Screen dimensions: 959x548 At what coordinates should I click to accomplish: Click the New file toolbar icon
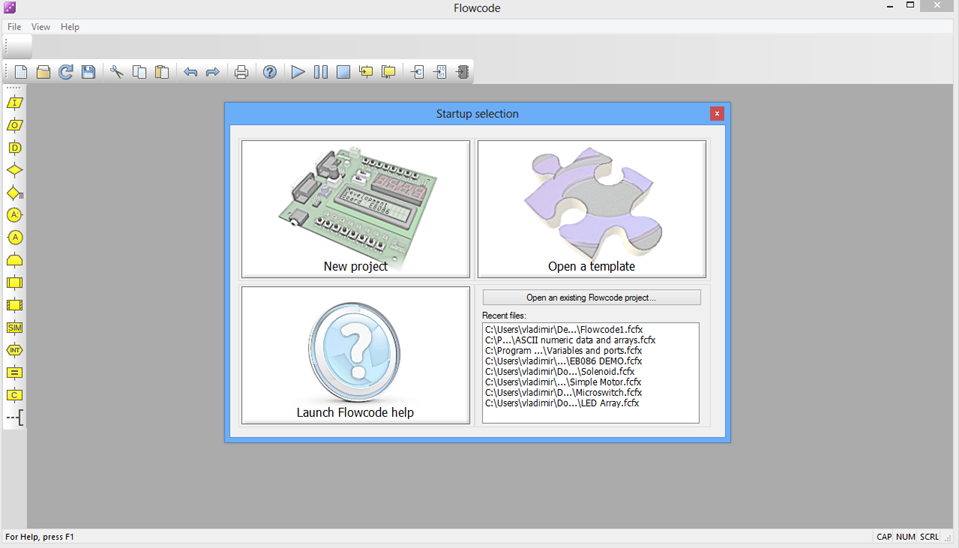tap(21, 72)
